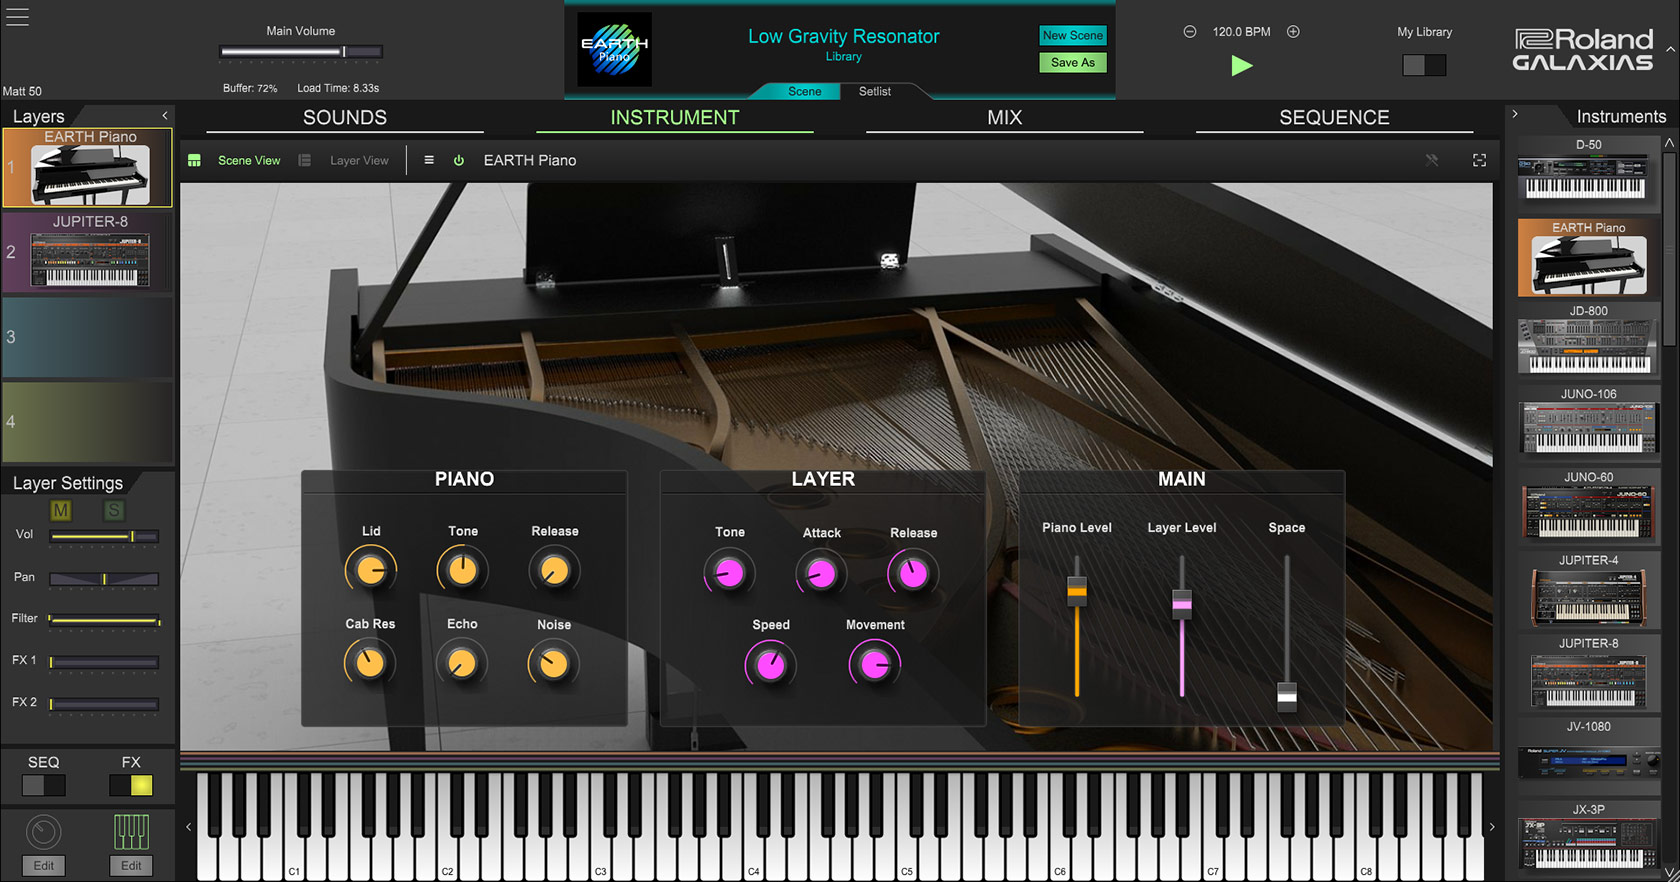Adjust the layer Vol slider
The image size is (1680, 882).
coord(104,536)
